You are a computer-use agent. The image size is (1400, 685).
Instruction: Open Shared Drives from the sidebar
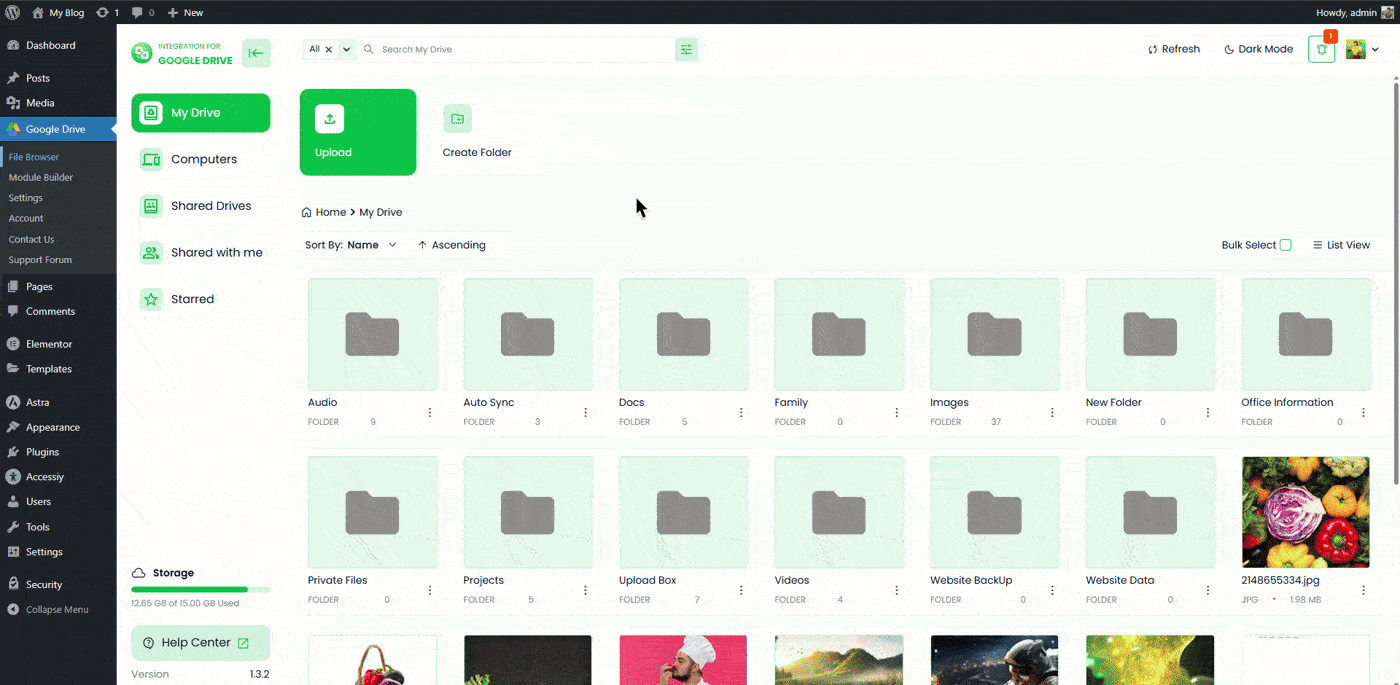click(x=200, y=205)
